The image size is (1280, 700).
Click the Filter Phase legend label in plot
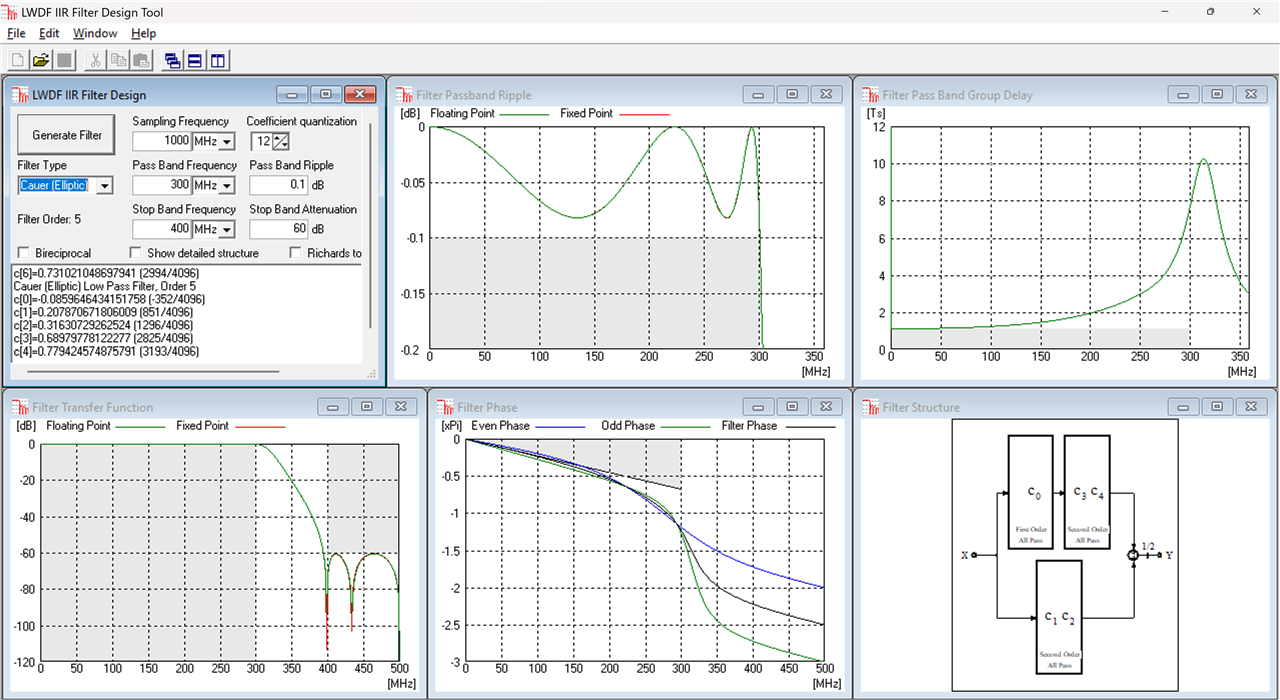click(x=749, y=426)
